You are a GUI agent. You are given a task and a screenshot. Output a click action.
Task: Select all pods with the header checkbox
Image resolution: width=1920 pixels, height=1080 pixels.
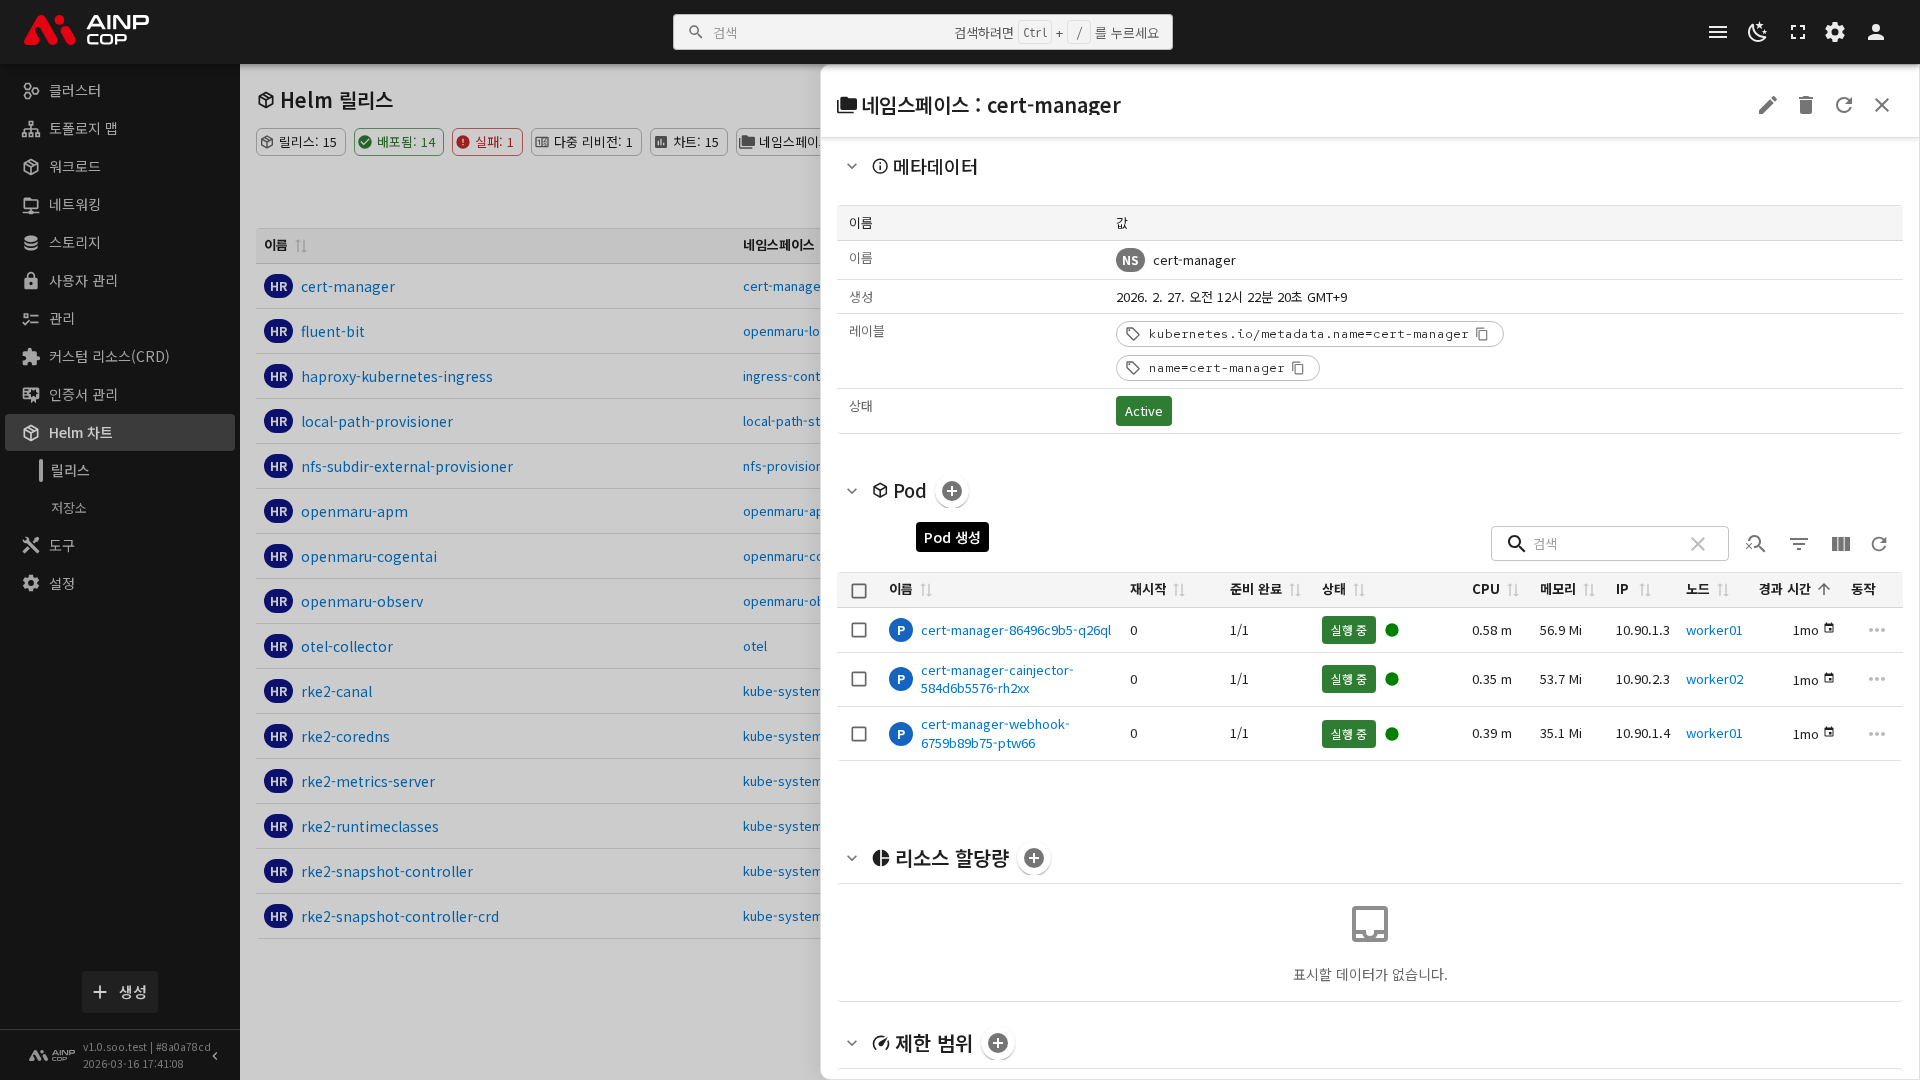point(859,591)
